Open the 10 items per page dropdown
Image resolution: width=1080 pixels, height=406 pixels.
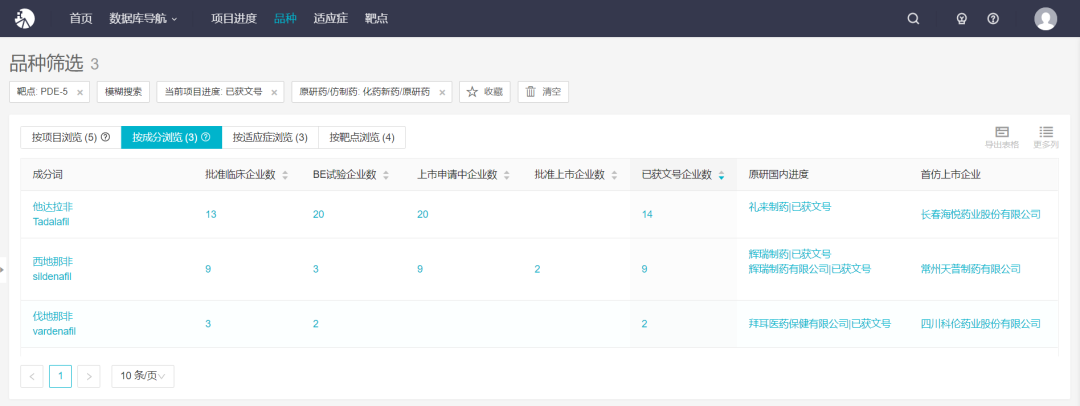[143, 376]
